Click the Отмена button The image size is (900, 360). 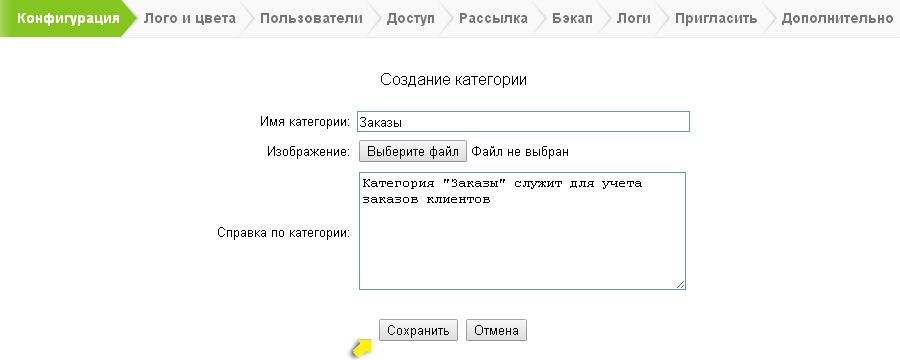[x=496, y=331]
